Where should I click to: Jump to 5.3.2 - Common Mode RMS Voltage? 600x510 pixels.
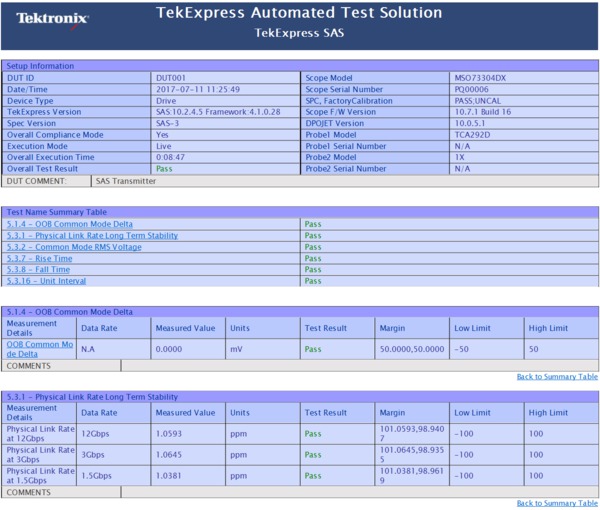[x=74, y=247]
